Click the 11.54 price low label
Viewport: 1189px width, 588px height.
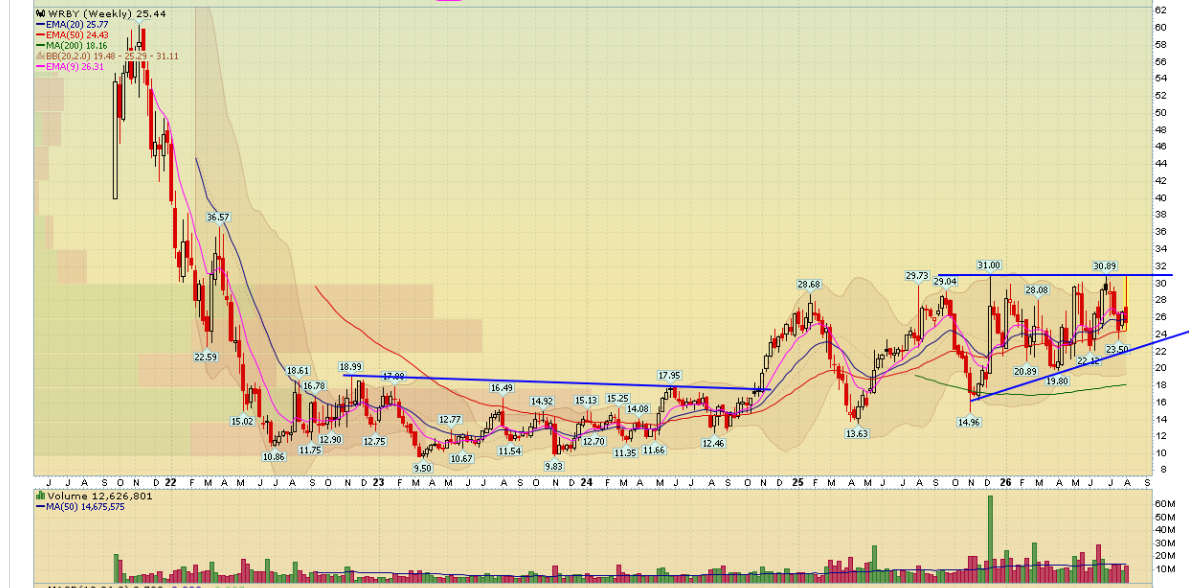click(509, 451)
